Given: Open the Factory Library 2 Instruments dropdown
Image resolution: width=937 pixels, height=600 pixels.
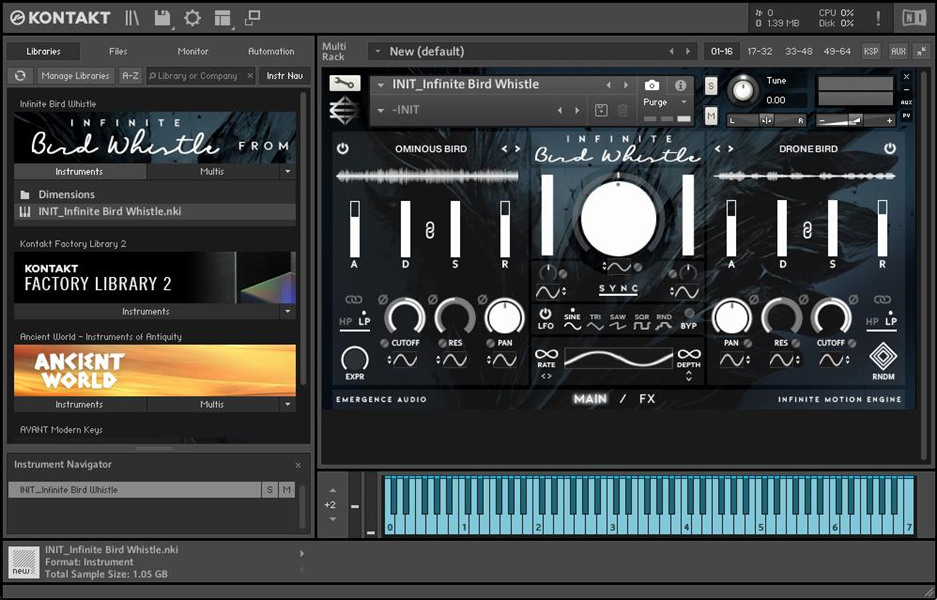Looking at the screenshot, I should point(288,311).
